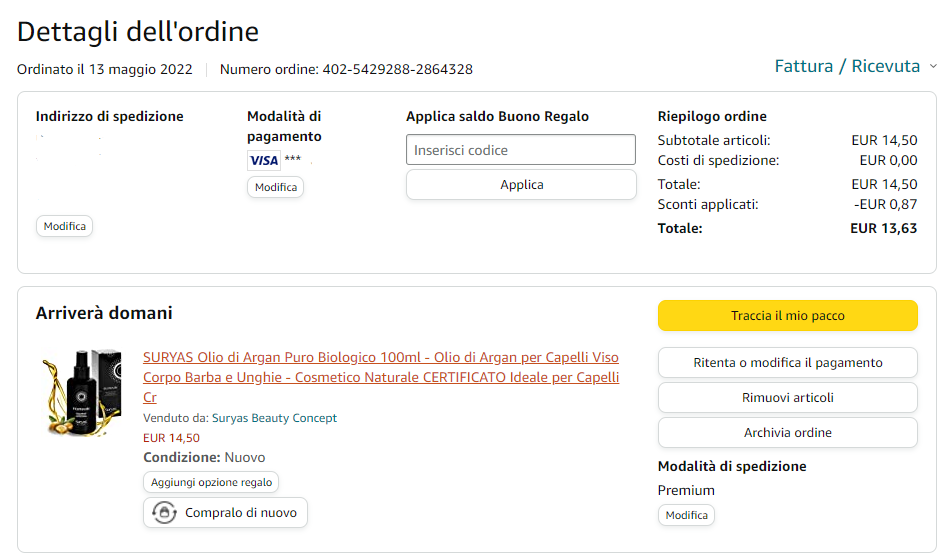Screen dimensions: 940x556
Task: Open the Suryas Beauty Concept seller link
Action: (274, 418)
